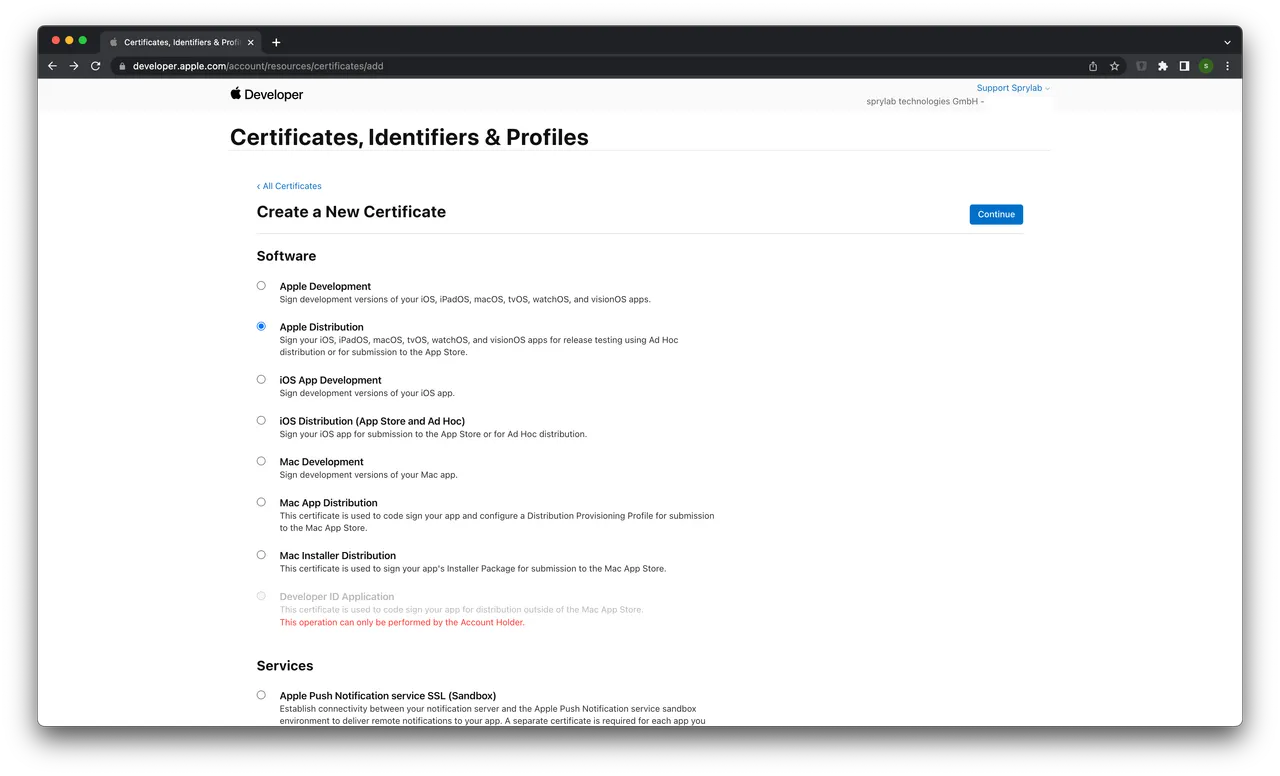Image resolution: width=1280 pixels, height=776 pixels.
Task: Go back via the All Certificates link
Action: click(x=289, y=186)
